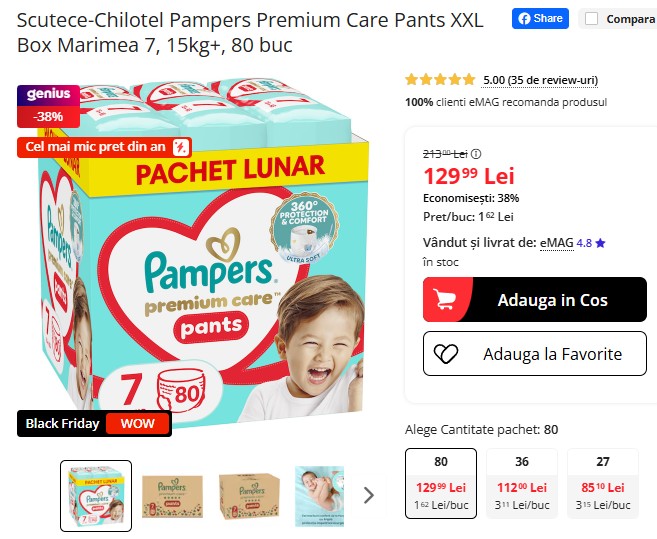Select the 36 pack quantity option
This screenshot has width=657, height=539.
(522, 483)
